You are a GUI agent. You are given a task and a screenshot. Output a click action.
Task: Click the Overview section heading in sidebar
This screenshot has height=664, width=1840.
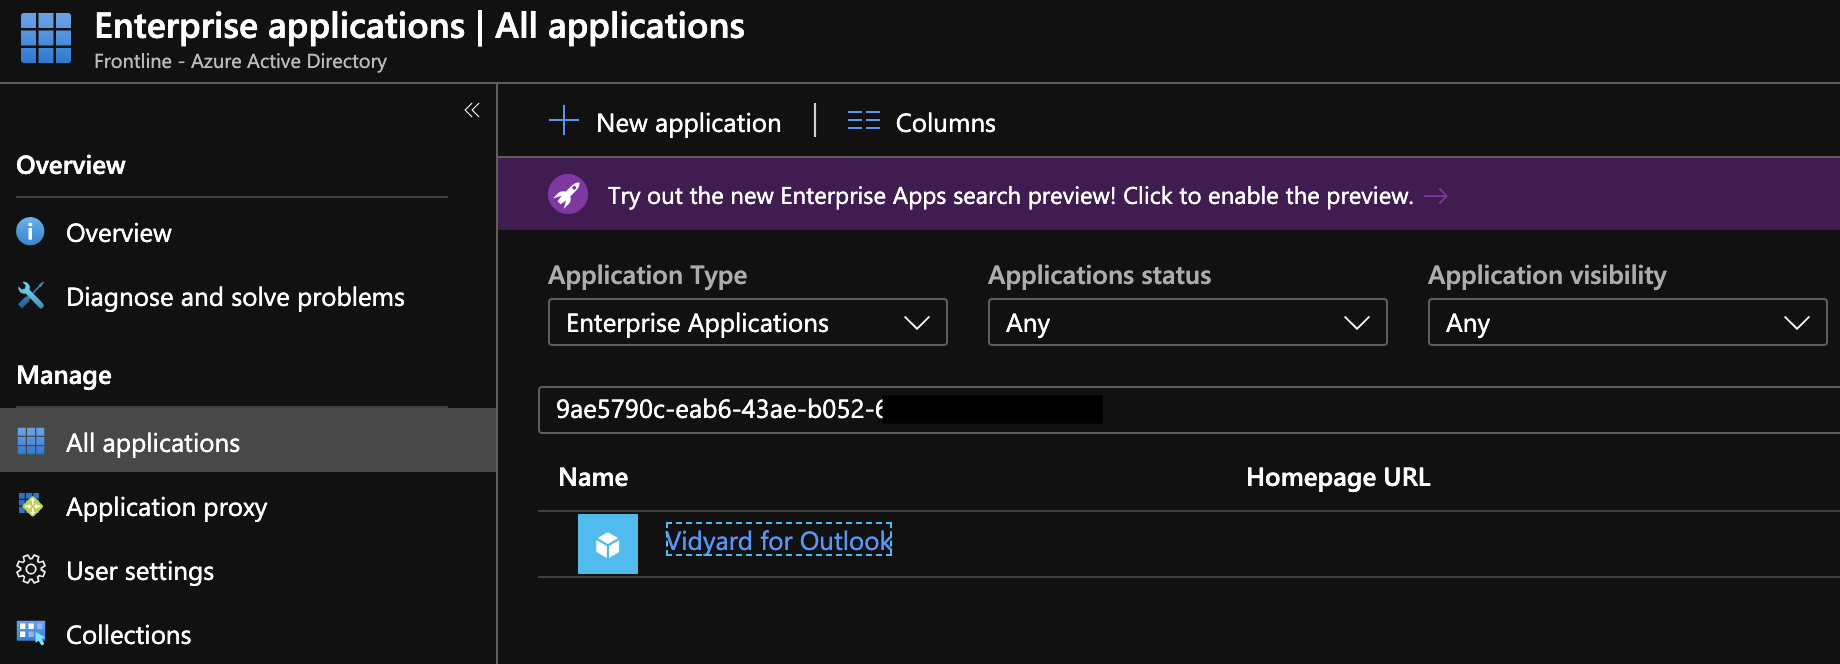pyautogui.click(x=71, y=165)
